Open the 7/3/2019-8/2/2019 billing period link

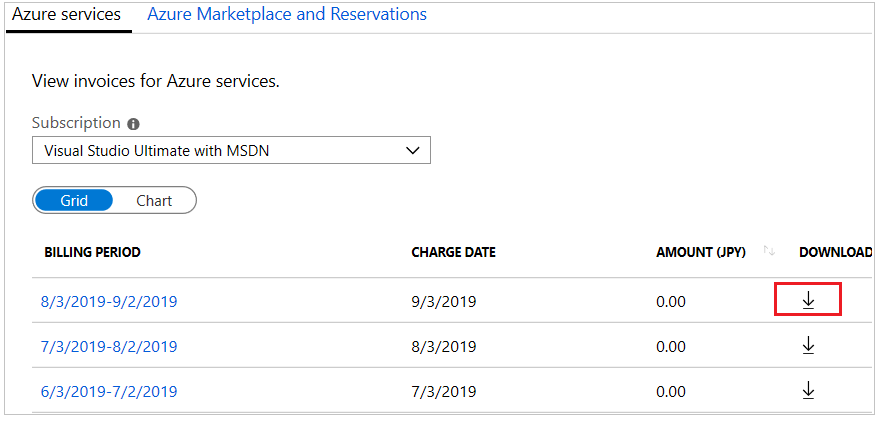click(x=109, y=346)
